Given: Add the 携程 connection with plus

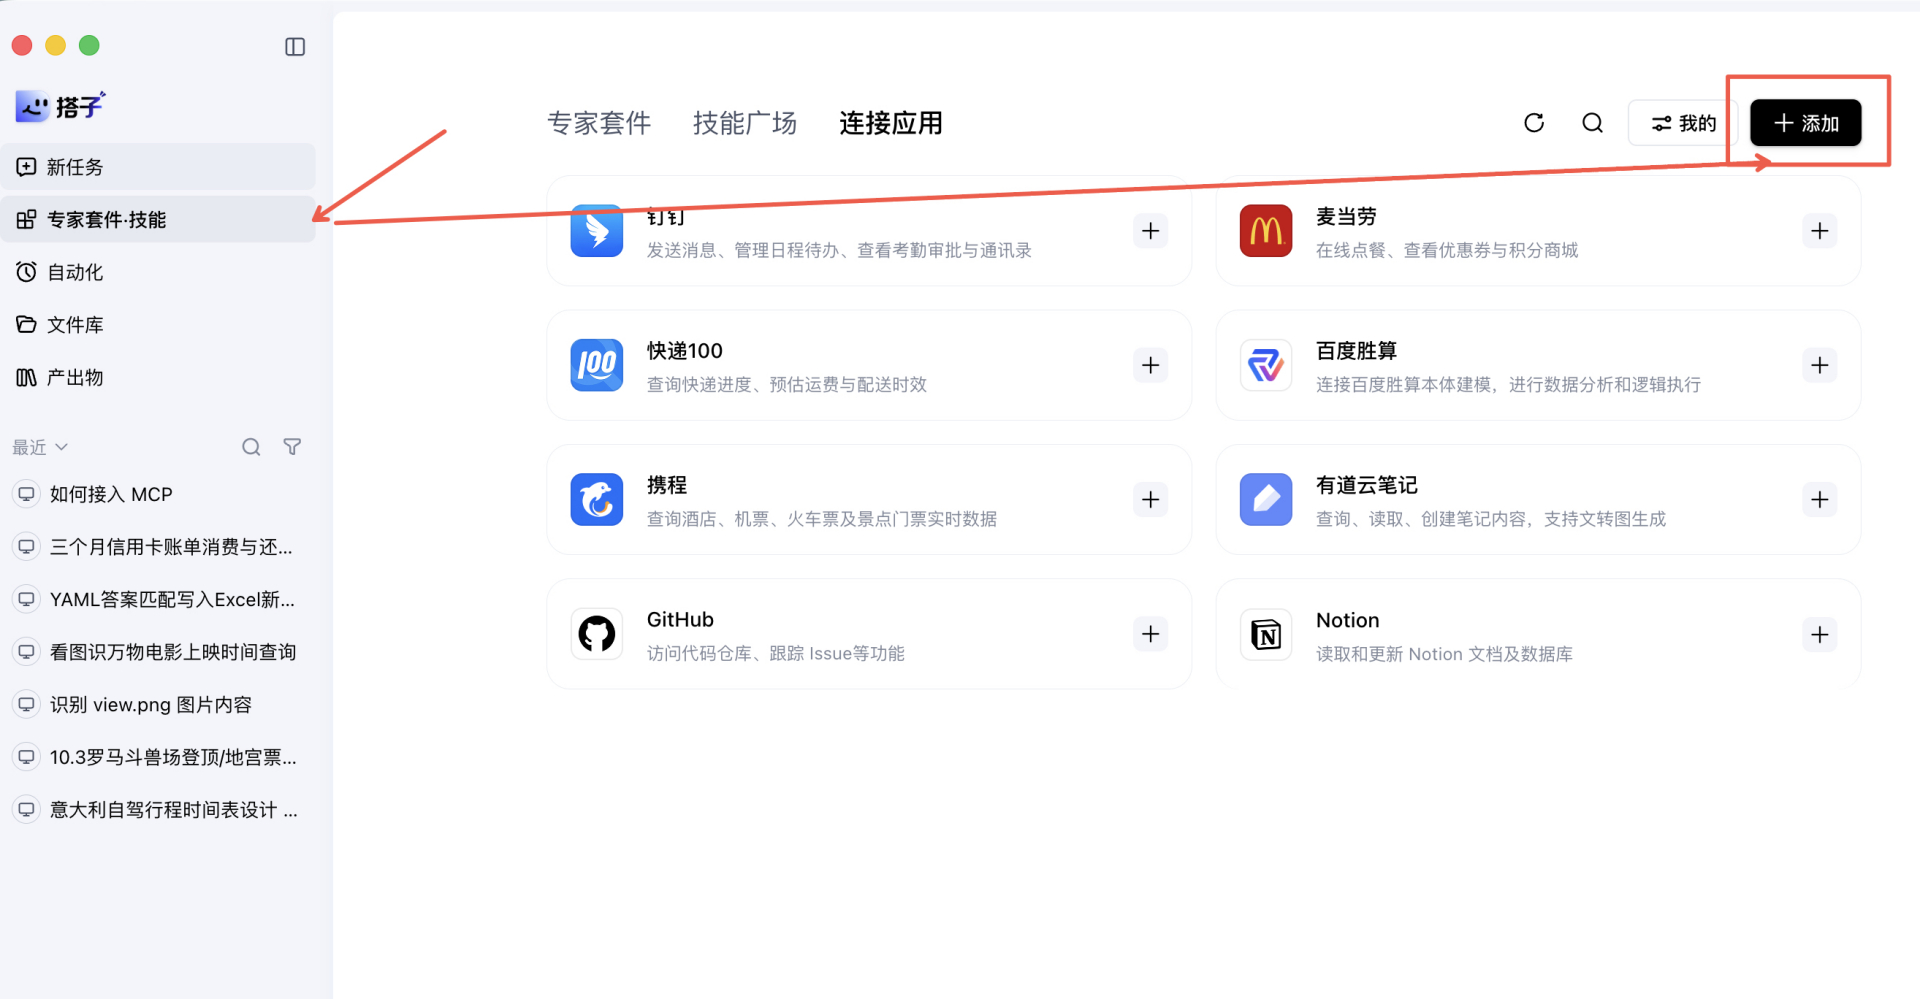Looking at the screenshot, I should pos(1151,500).
